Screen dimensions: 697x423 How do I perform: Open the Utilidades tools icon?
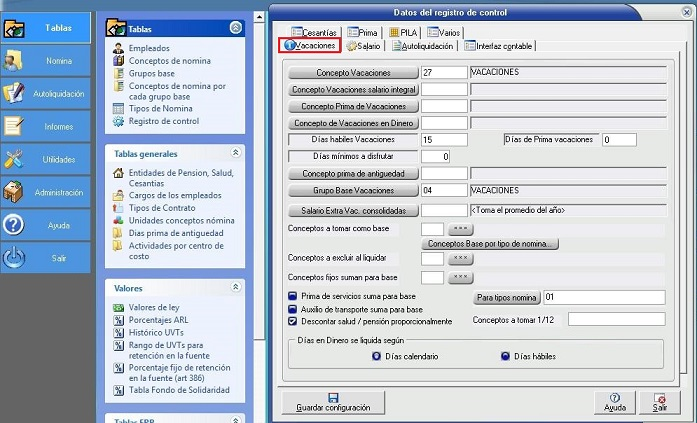click(14, 160)
